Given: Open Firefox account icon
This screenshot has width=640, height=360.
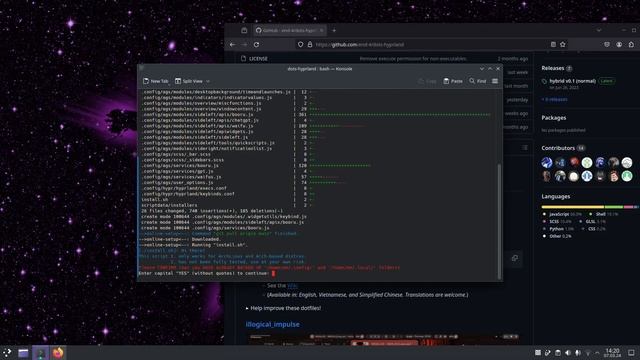Looking at the screenshot, I should point(619,44).
